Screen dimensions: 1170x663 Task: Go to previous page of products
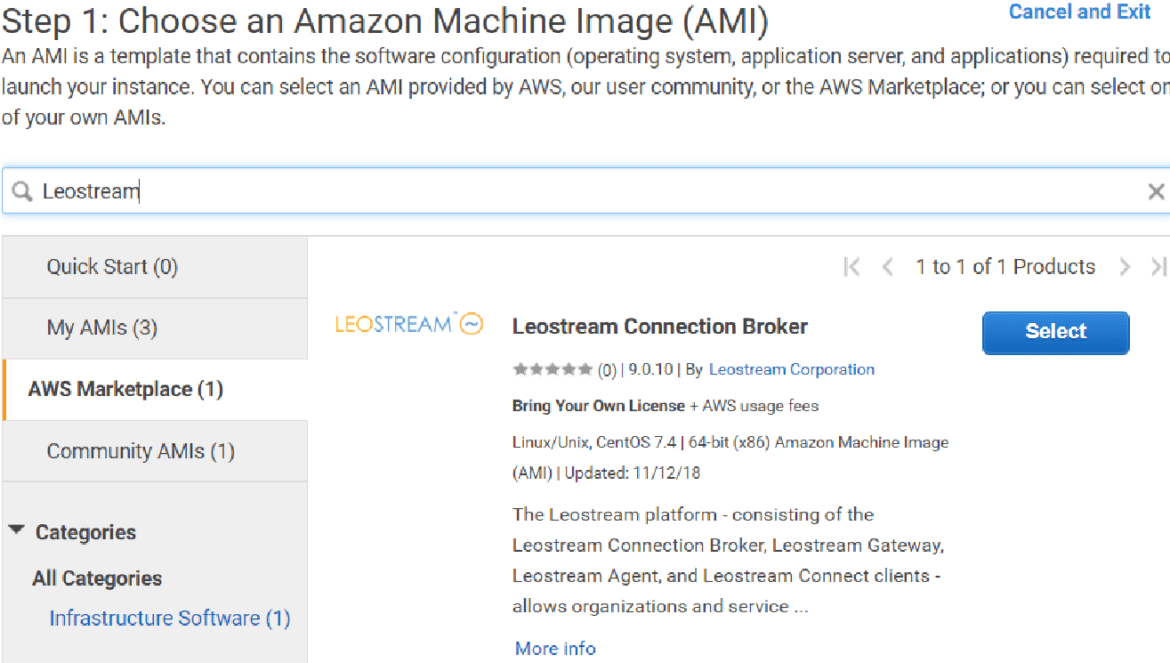pos(887,267)
